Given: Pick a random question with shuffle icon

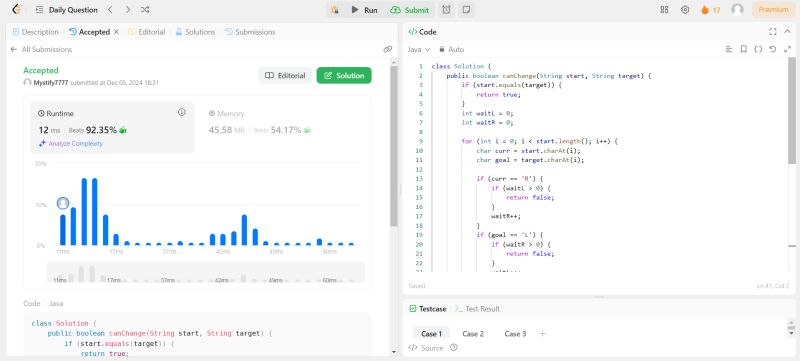Looking at the screenshot, I should click(145, 10).
